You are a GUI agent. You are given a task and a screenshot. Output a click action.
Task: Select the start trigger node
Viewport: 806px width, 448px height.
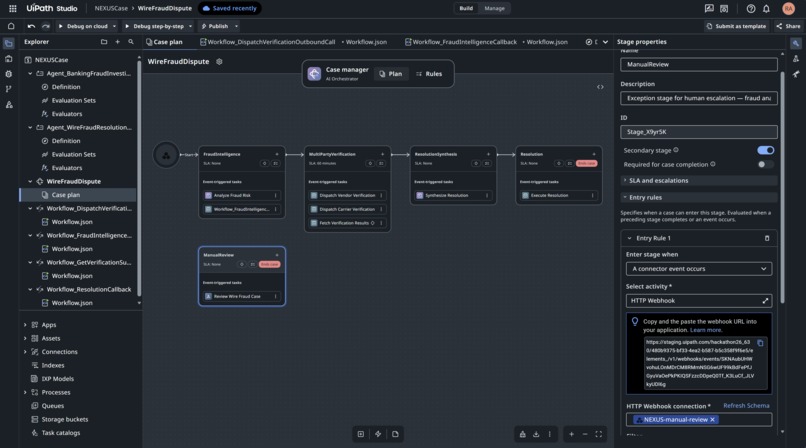coord(166,155)
